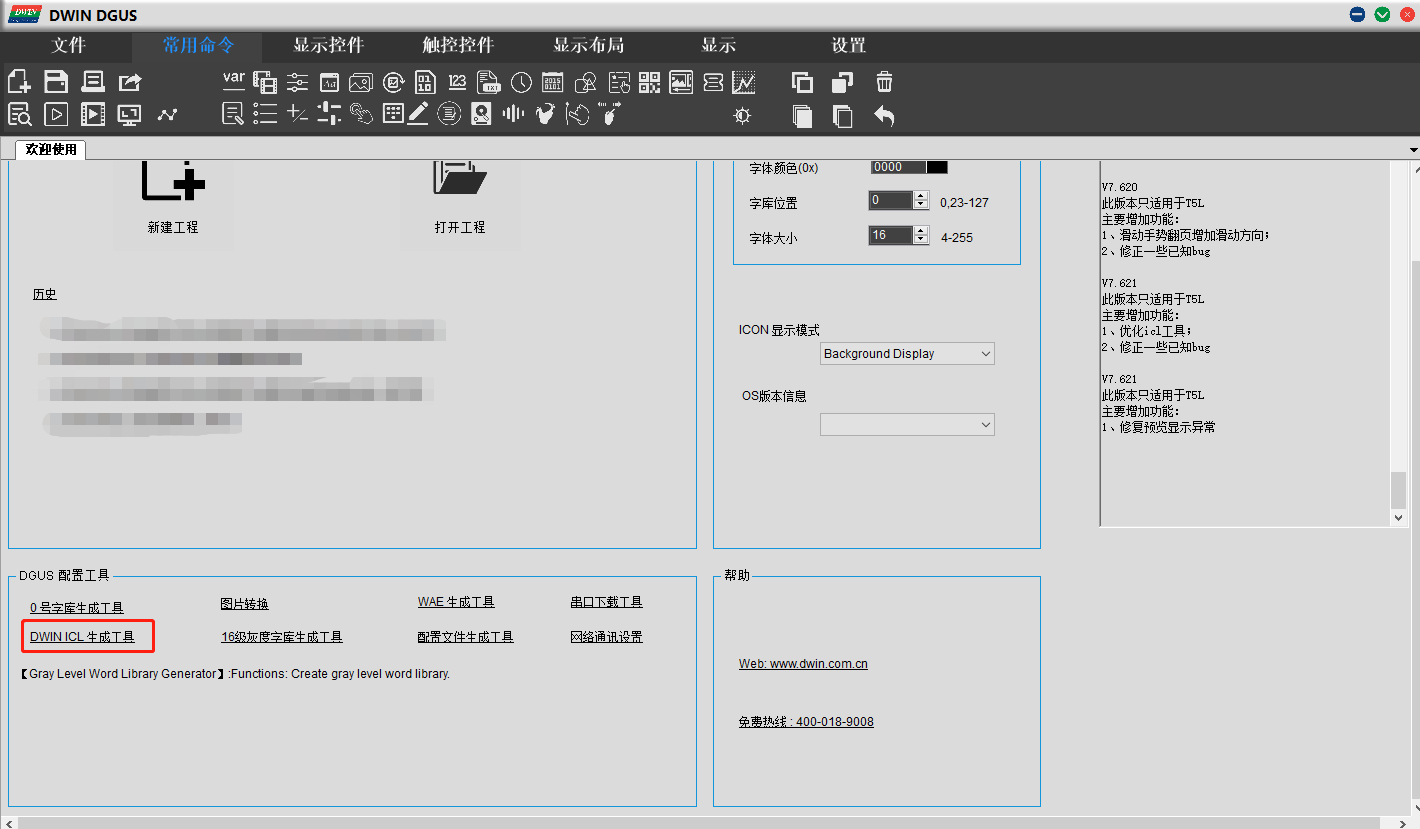Image resolution: width=1420 pixels, height=829 pixels.
Task: Select the 欢迎使用 document tab
Action: click(x=51, y=150)
